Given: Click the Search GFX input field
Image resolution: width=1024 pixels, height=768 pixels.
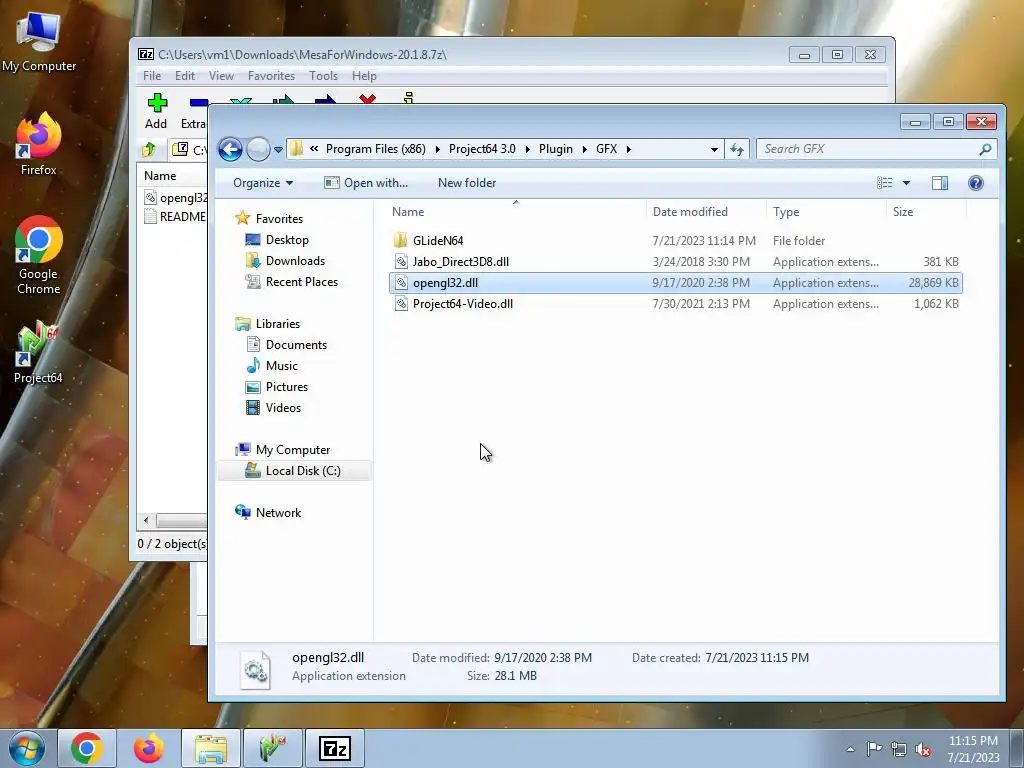Looking at the screenshot, I should (869, 149).
